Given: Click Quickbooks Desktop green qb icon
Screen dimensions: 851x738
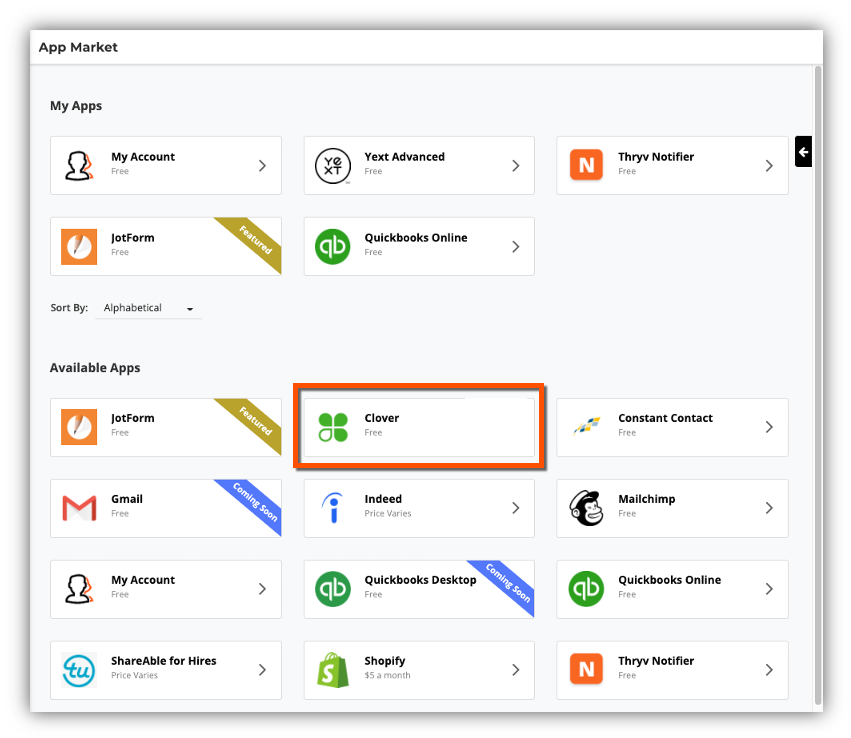Looking at the screenshot, I should point(333,589).
